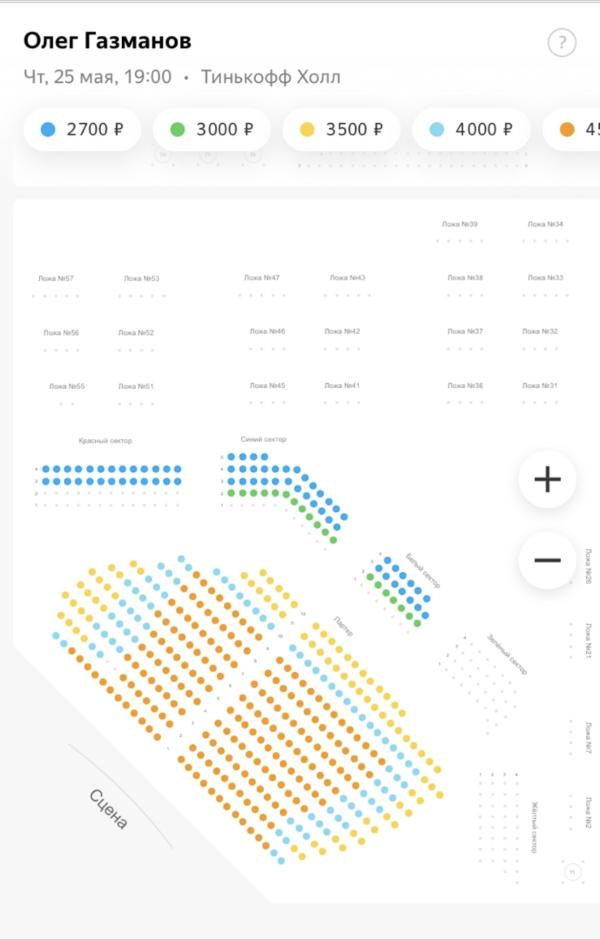Choose Ложа №34 box
The width and height of the screenshot is (600, 939).
[545, 224]
